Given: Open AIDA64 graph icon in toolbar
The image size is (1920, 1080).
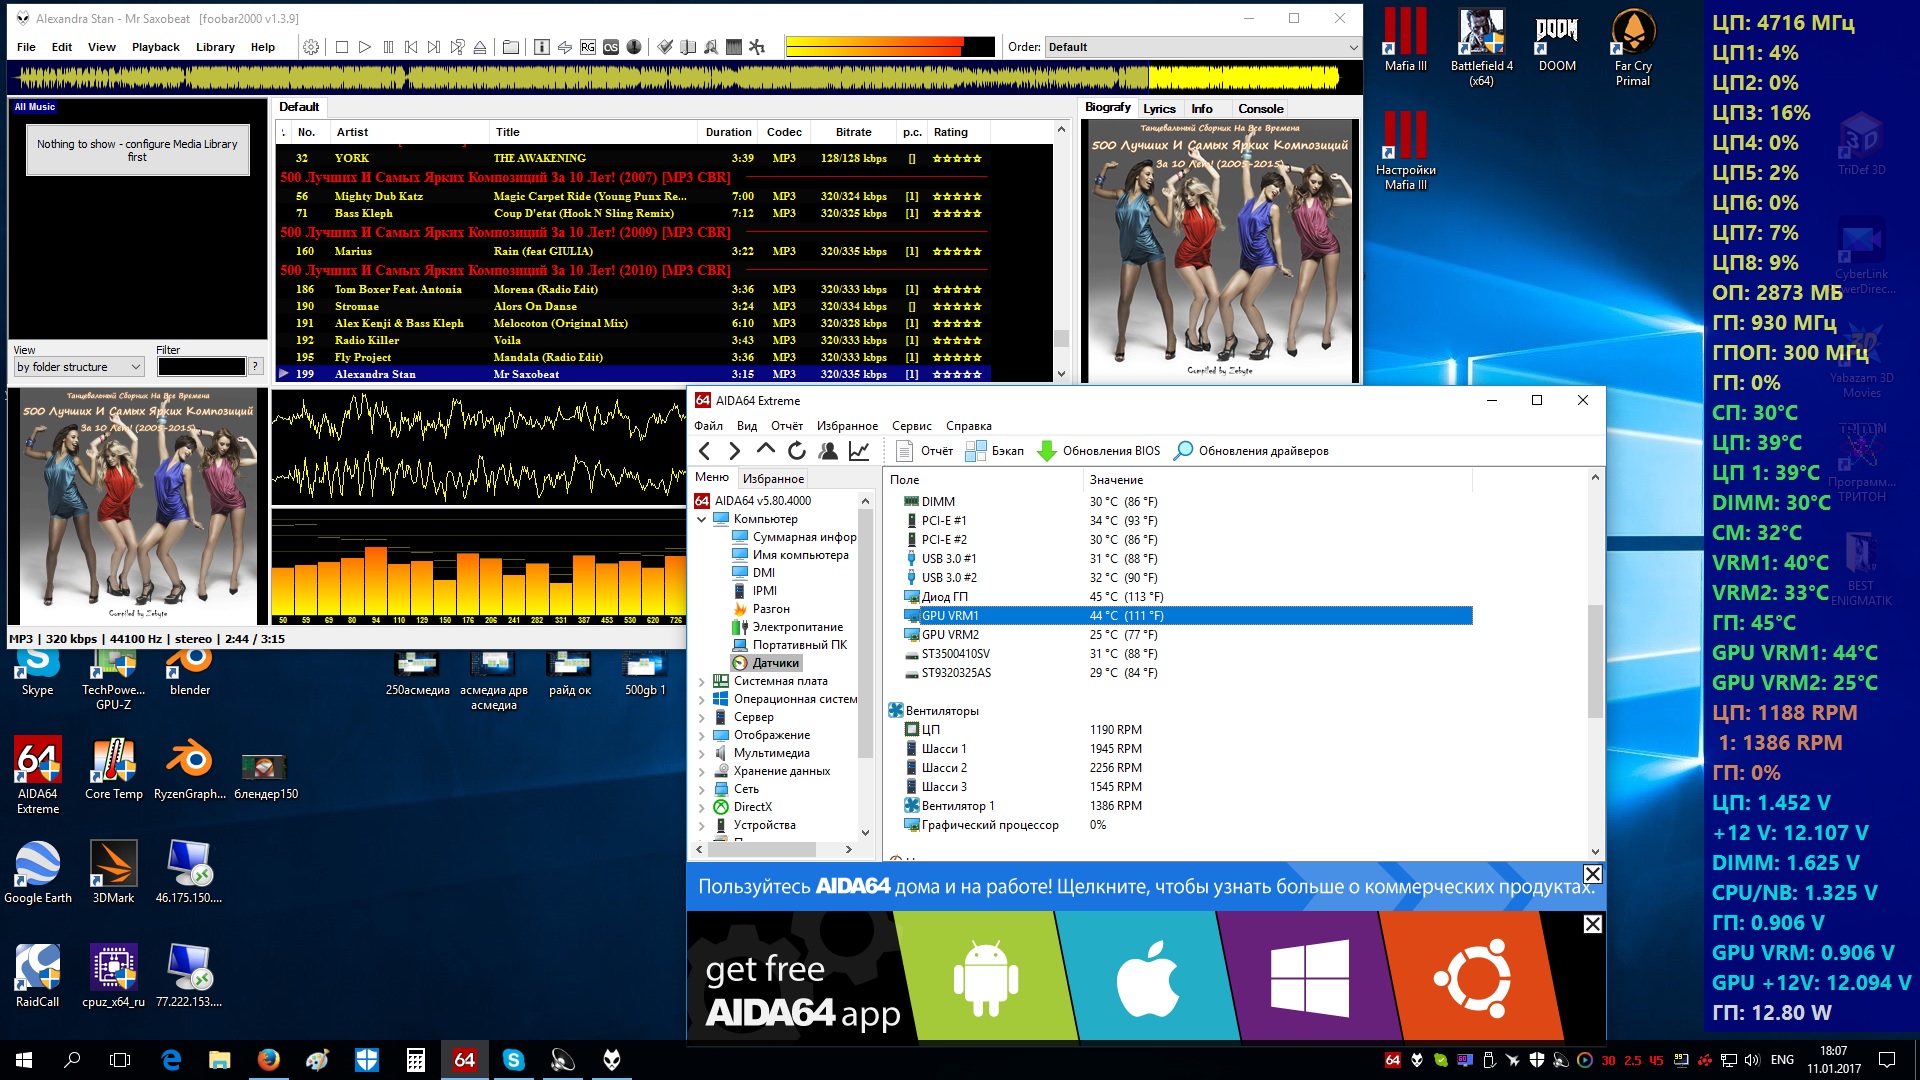Looking at the screenshot, I should (859, 451).
